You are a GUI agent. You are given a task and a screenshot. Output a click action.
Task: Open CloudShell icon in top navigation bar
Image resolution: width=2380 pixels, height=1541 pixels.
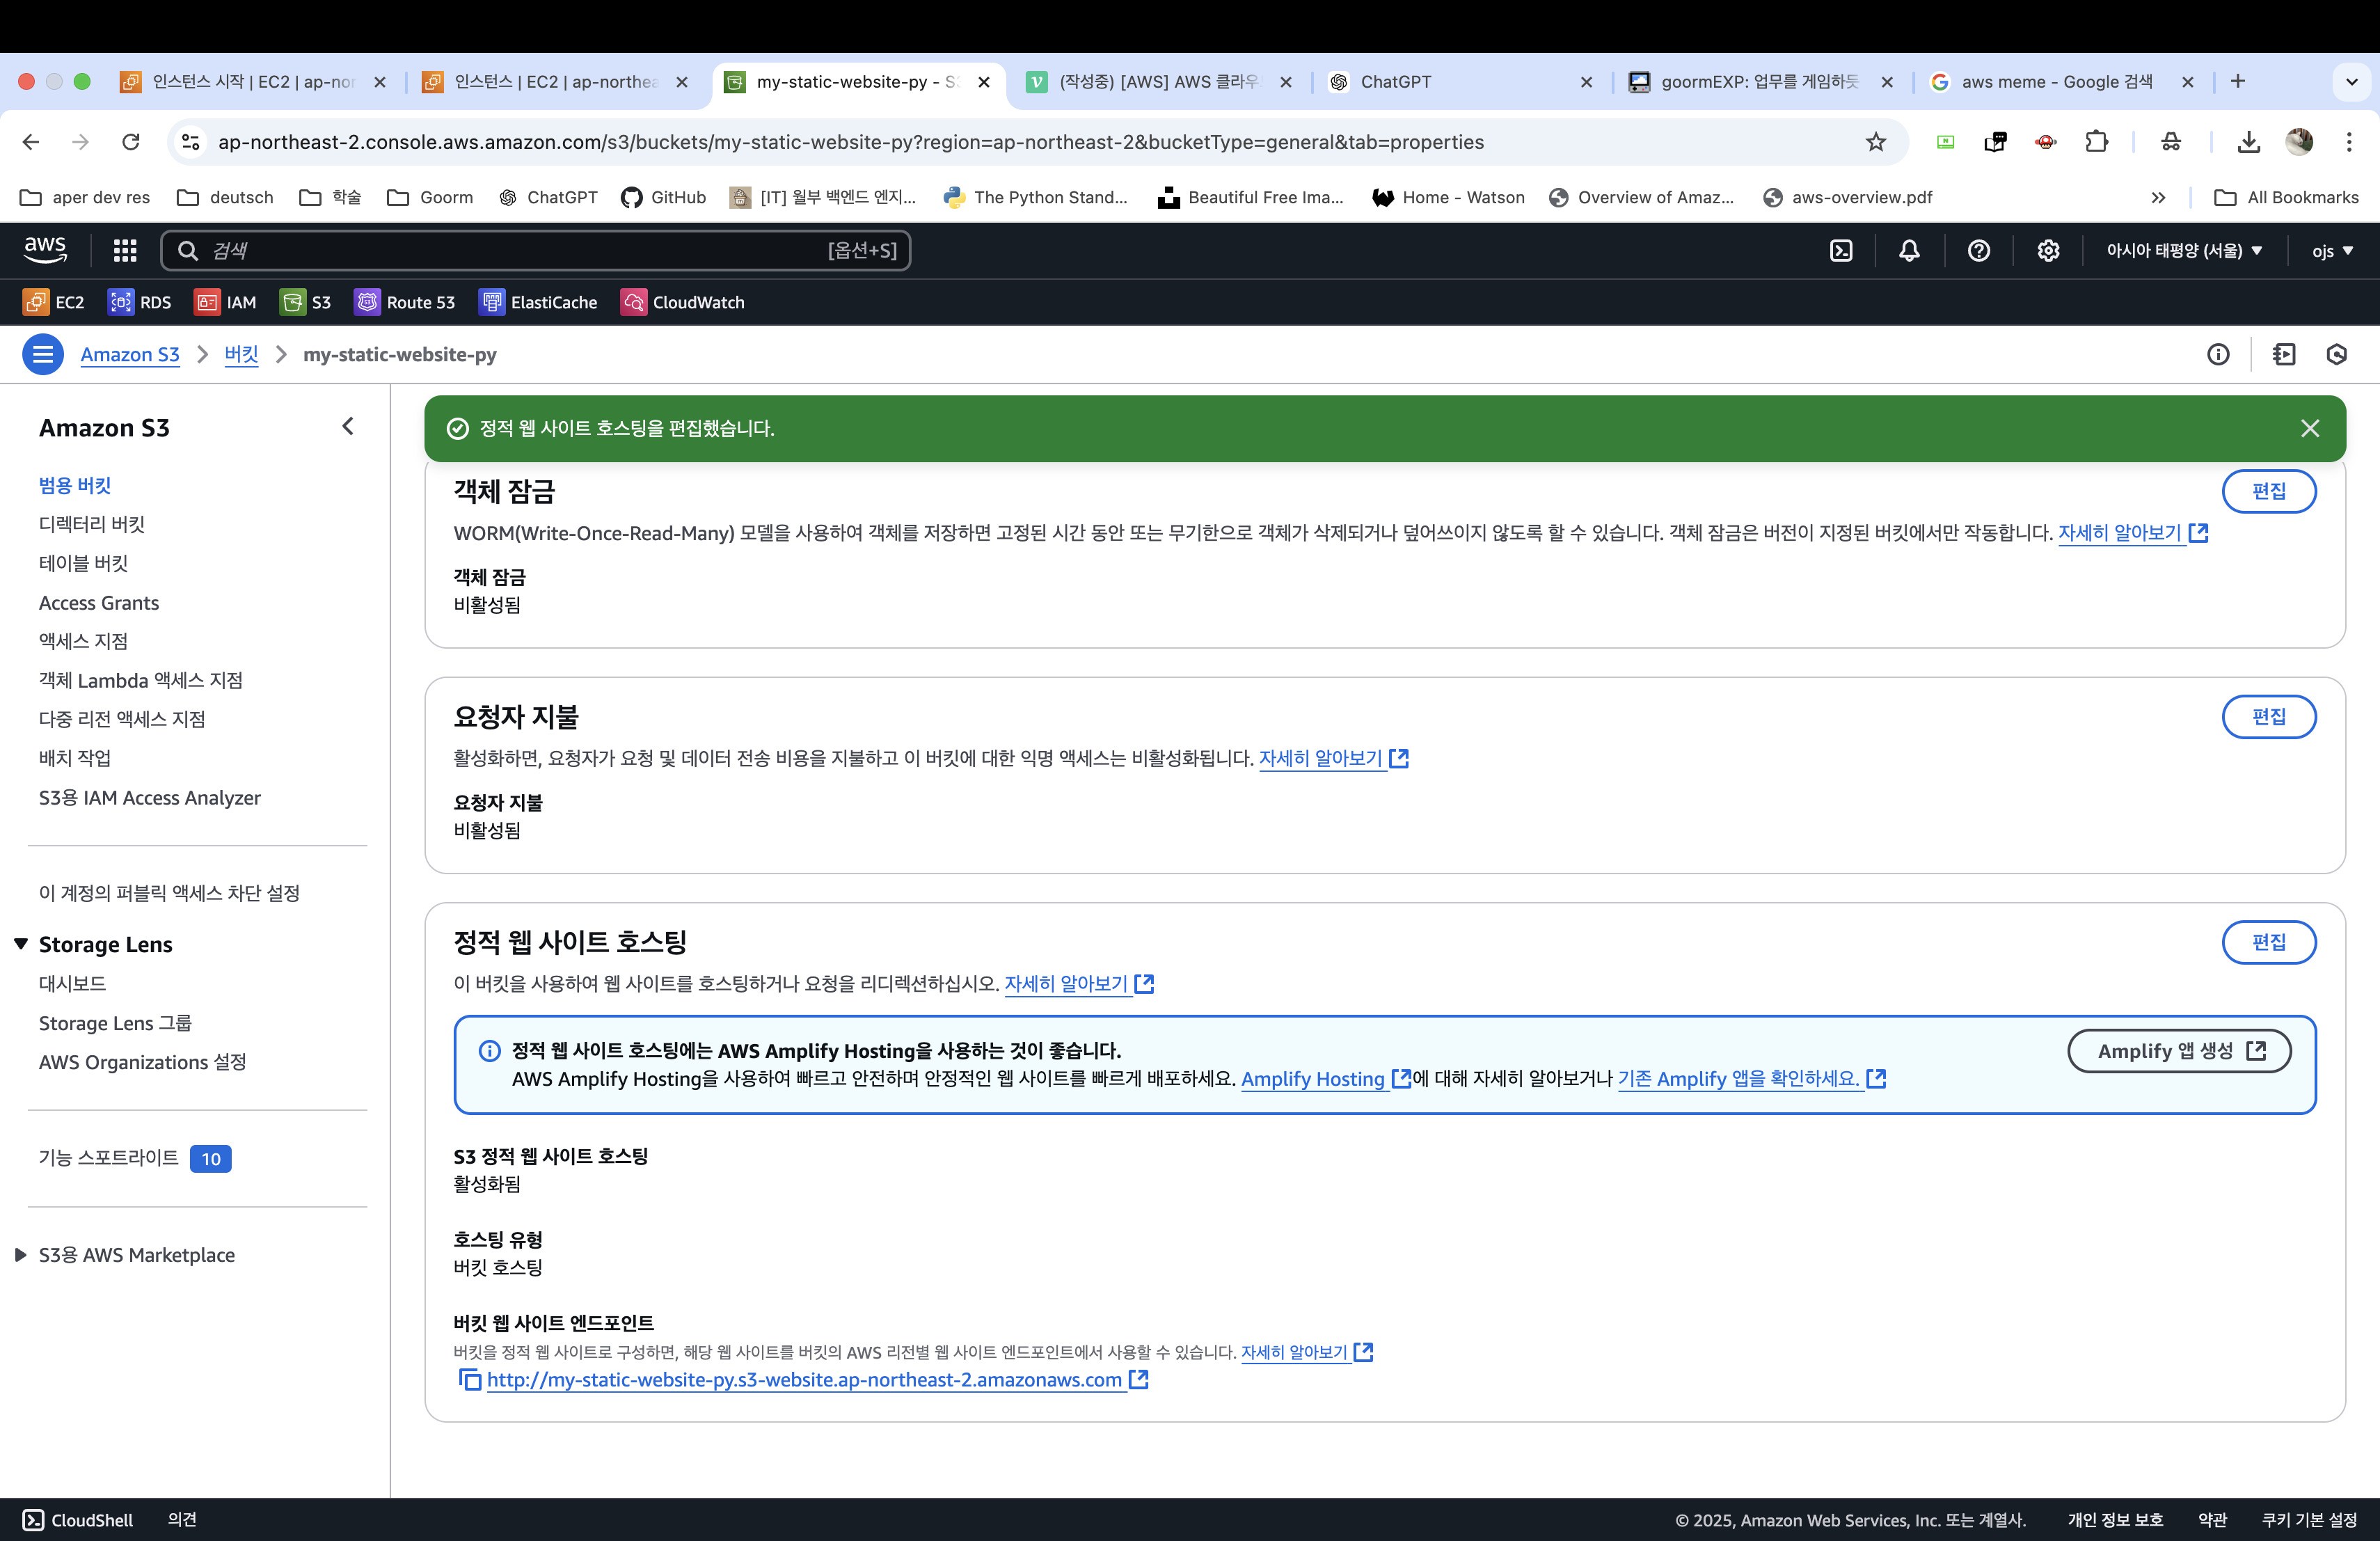coord(1841,250)
